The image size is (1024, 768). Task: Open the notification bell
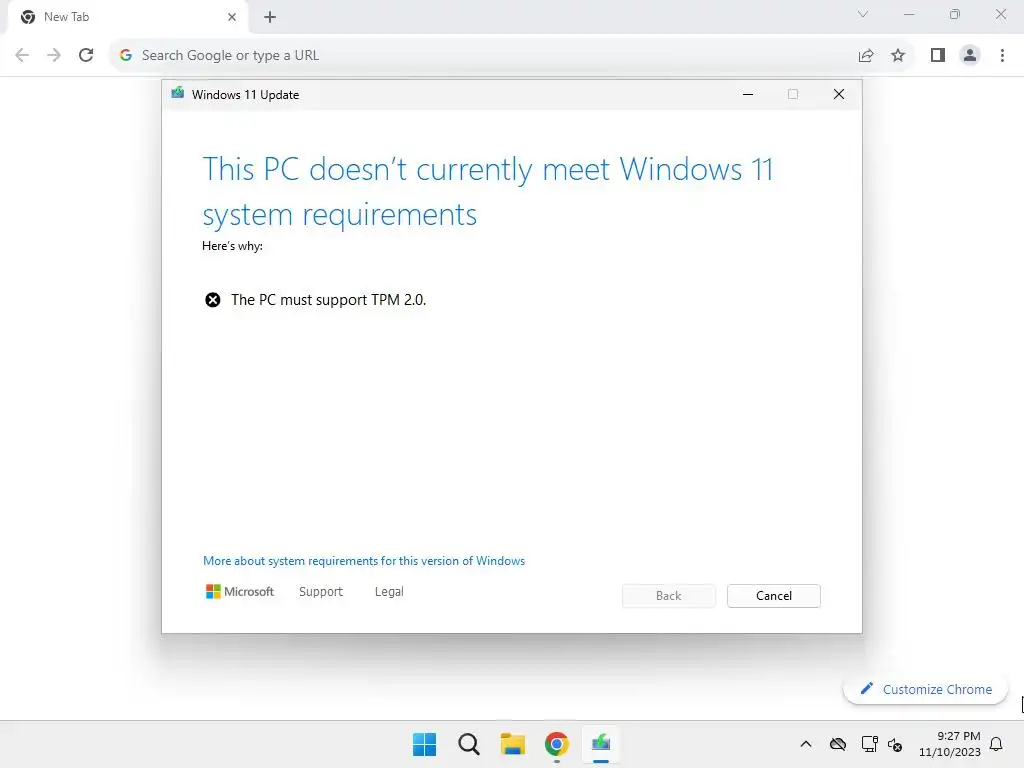(x=996, y=744)
